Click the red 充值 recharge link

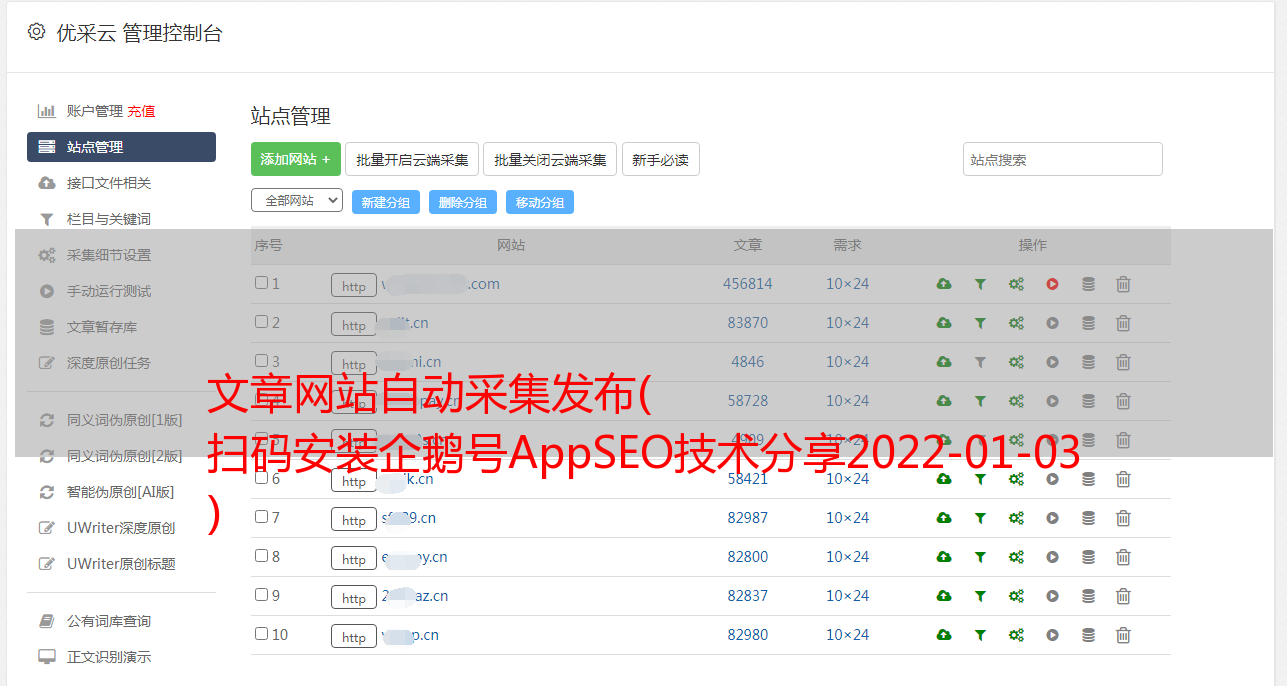(x=141, y=111)
